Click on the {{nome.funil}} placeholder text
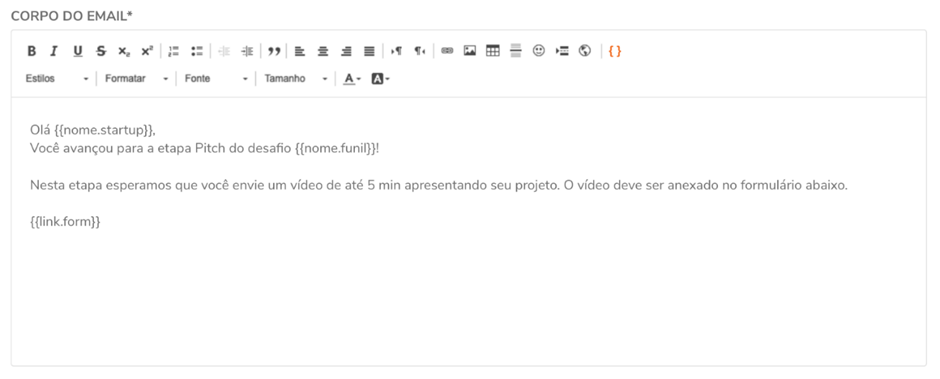Screen dimensions: 940x379 336,148
